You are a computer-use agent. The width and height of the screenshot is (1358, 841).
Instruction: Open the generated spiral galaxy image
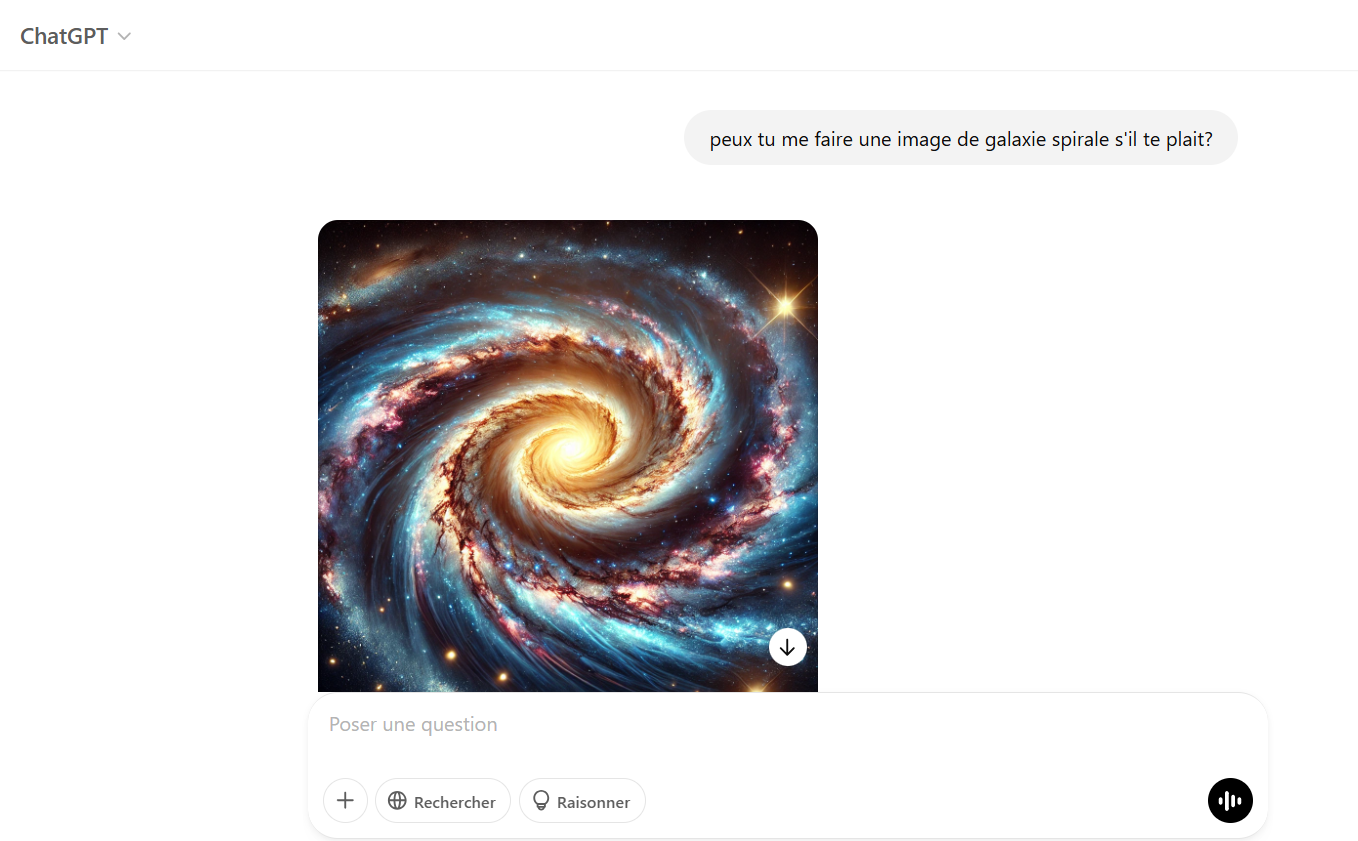click(568, 456)
